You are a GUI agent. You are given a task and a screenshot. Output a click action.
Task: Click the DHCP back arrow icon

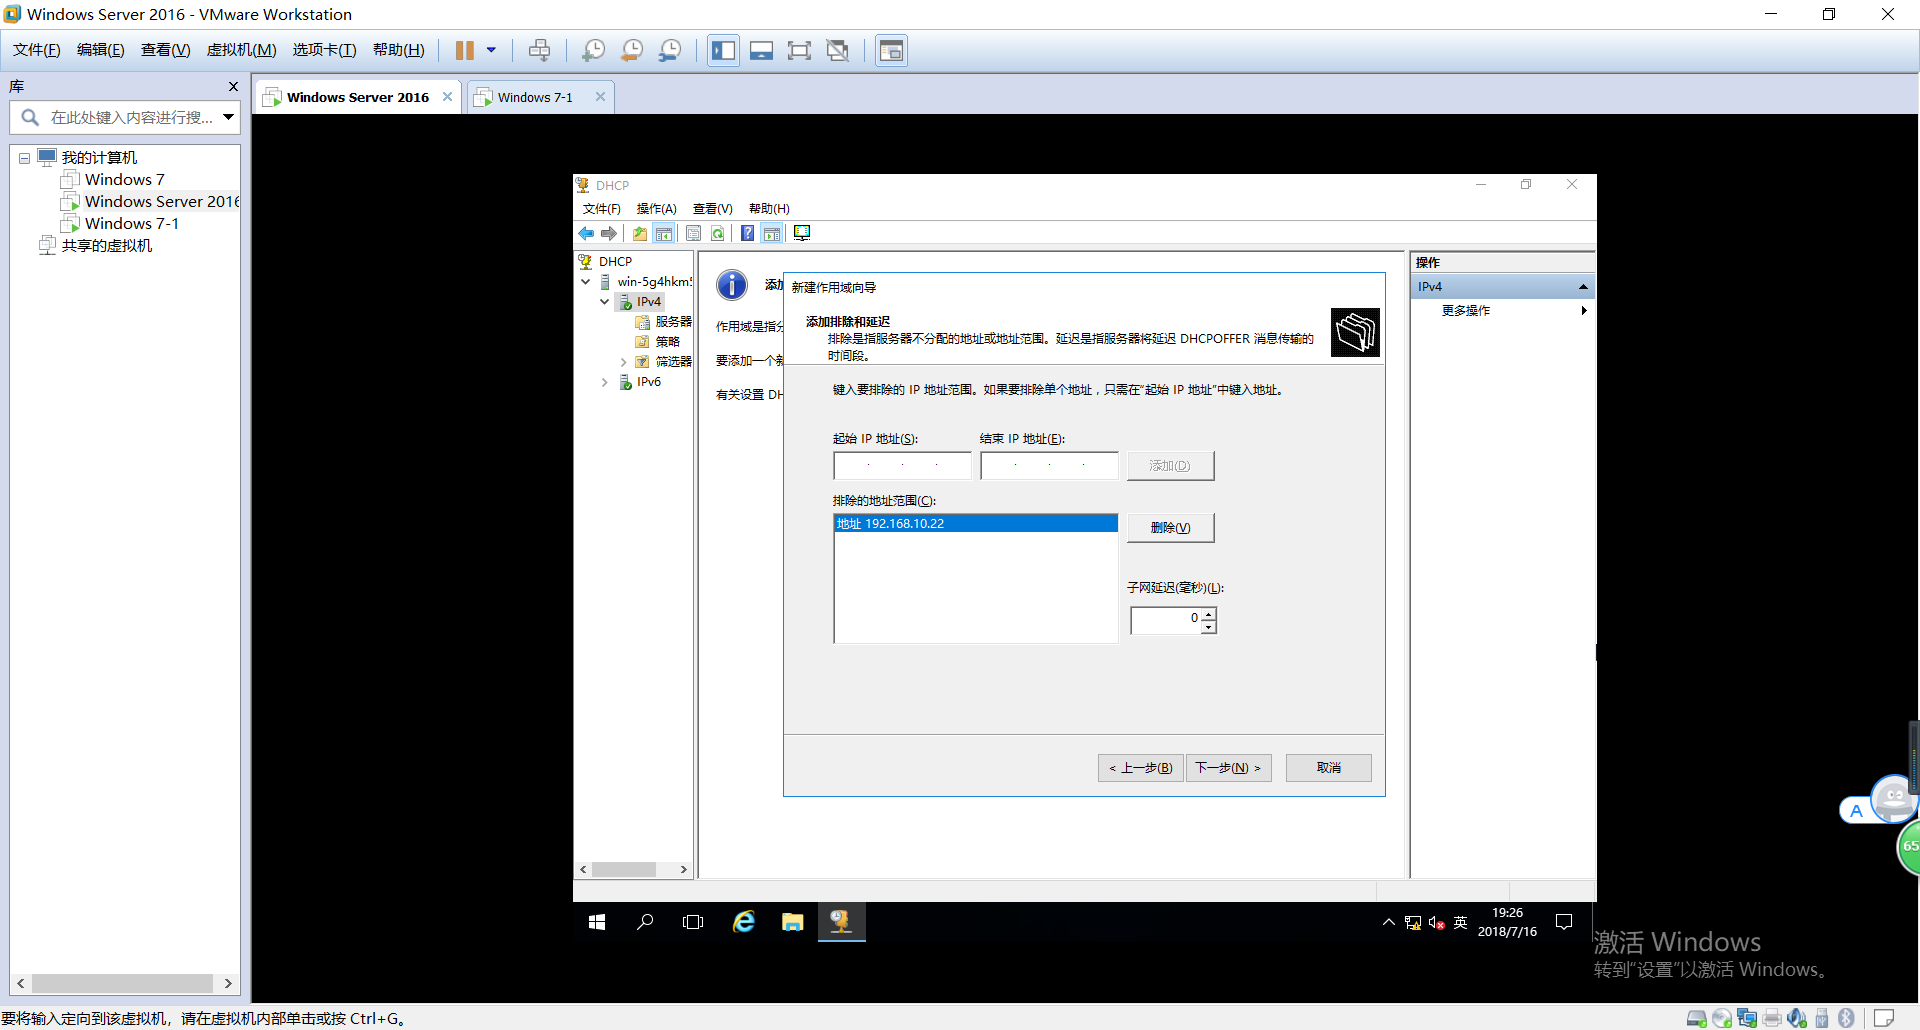pos(586,234)
